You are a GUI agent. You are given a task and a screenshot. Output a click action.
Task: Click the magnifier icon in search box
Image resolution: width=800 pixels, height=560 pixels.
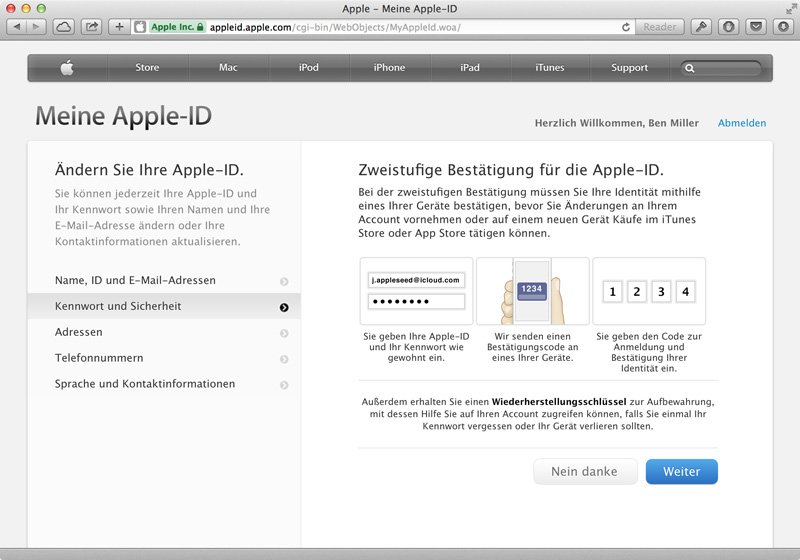tap(689, 68)
